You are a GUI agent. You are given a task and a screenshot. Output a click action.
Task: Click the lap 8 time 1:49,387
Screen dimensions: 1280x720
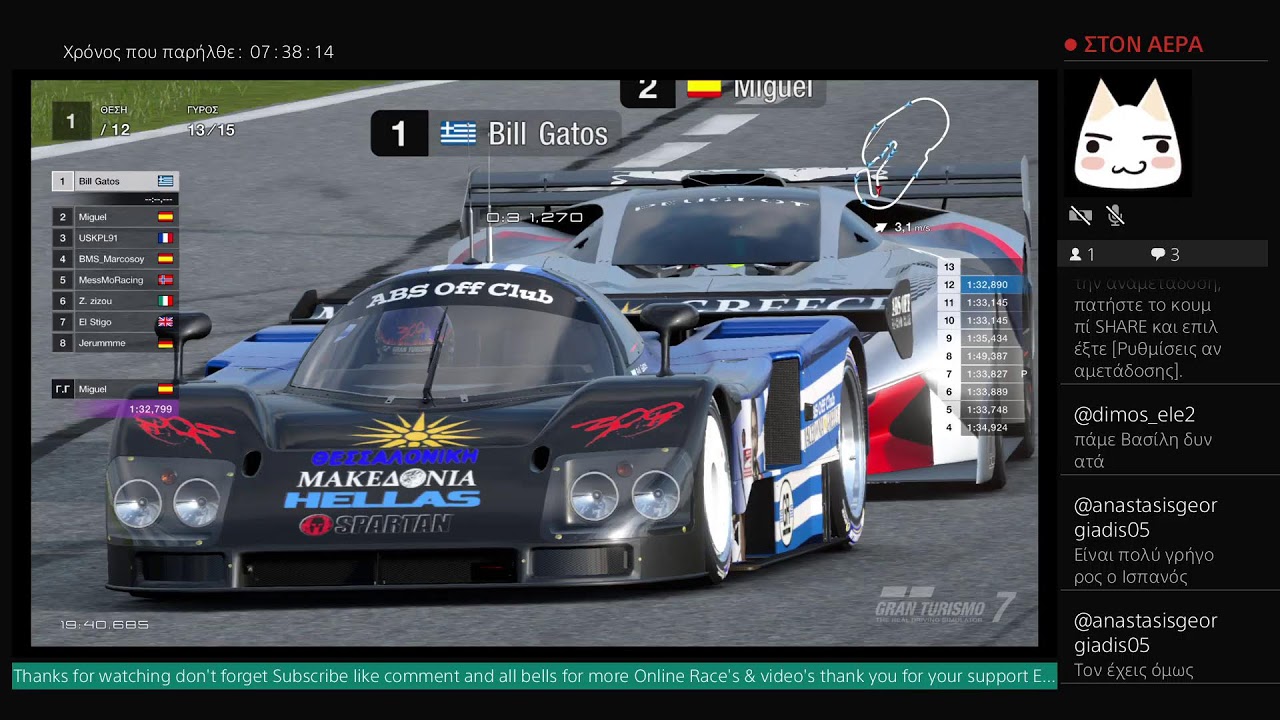(x=987, y=356)
